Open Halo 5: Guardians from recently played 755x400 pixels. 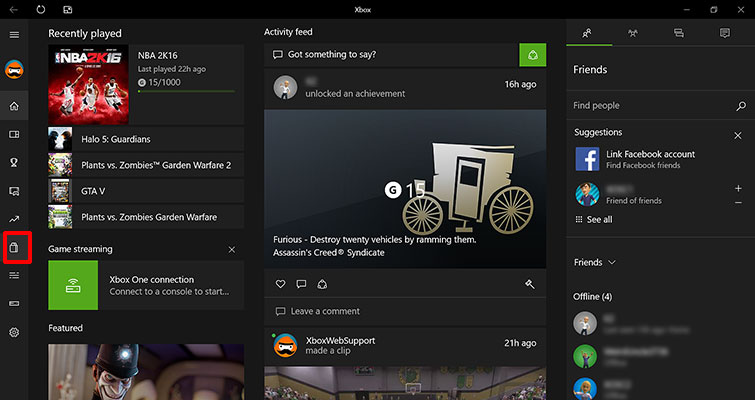146,140
